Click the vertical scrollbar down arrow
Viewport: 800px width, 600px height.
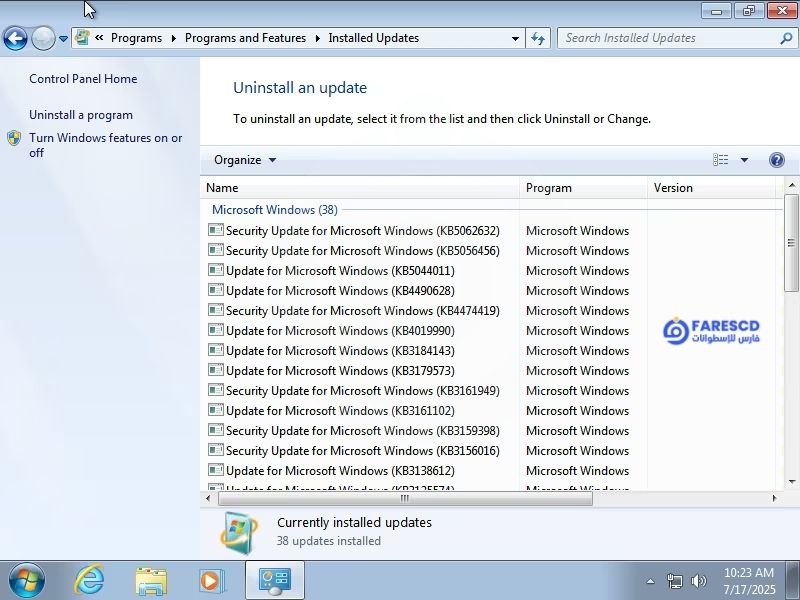point(792,481)
